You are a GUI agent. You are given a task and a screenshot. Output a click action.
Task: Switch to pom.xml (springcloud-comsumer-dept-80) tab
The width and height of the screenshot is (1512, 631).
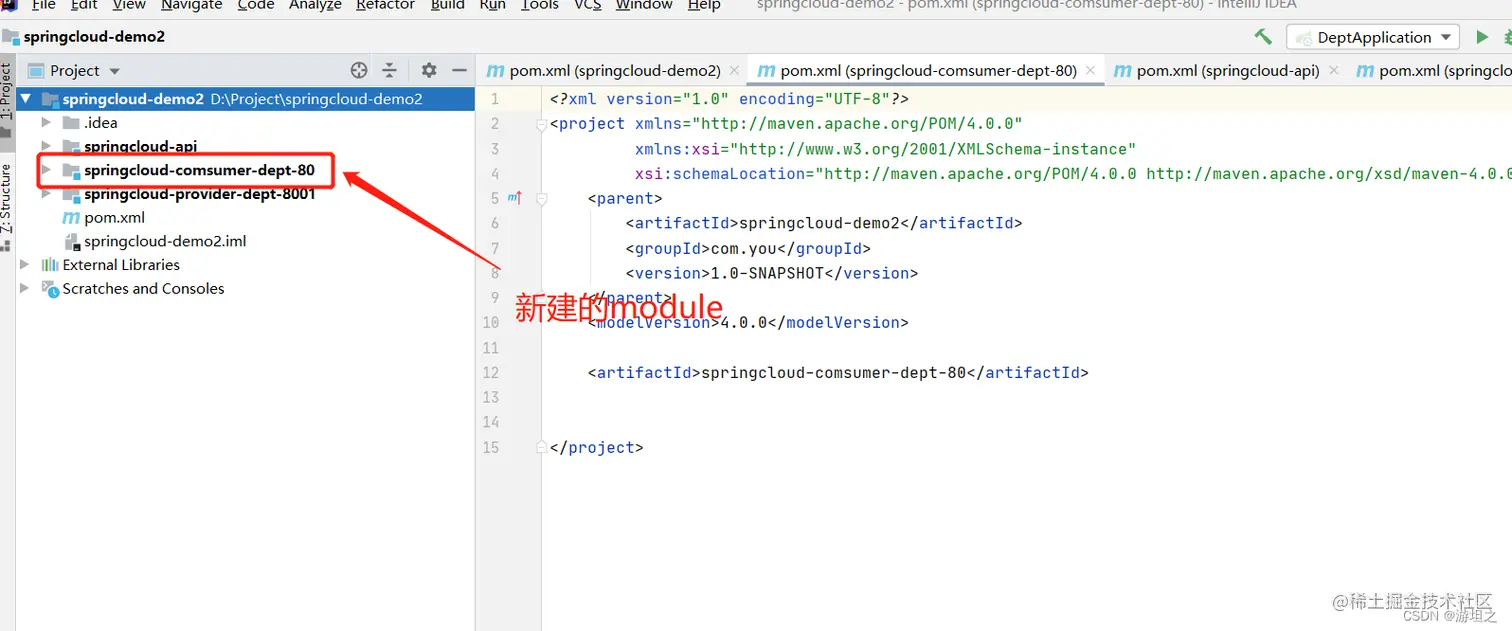click(x=929, y=70)
